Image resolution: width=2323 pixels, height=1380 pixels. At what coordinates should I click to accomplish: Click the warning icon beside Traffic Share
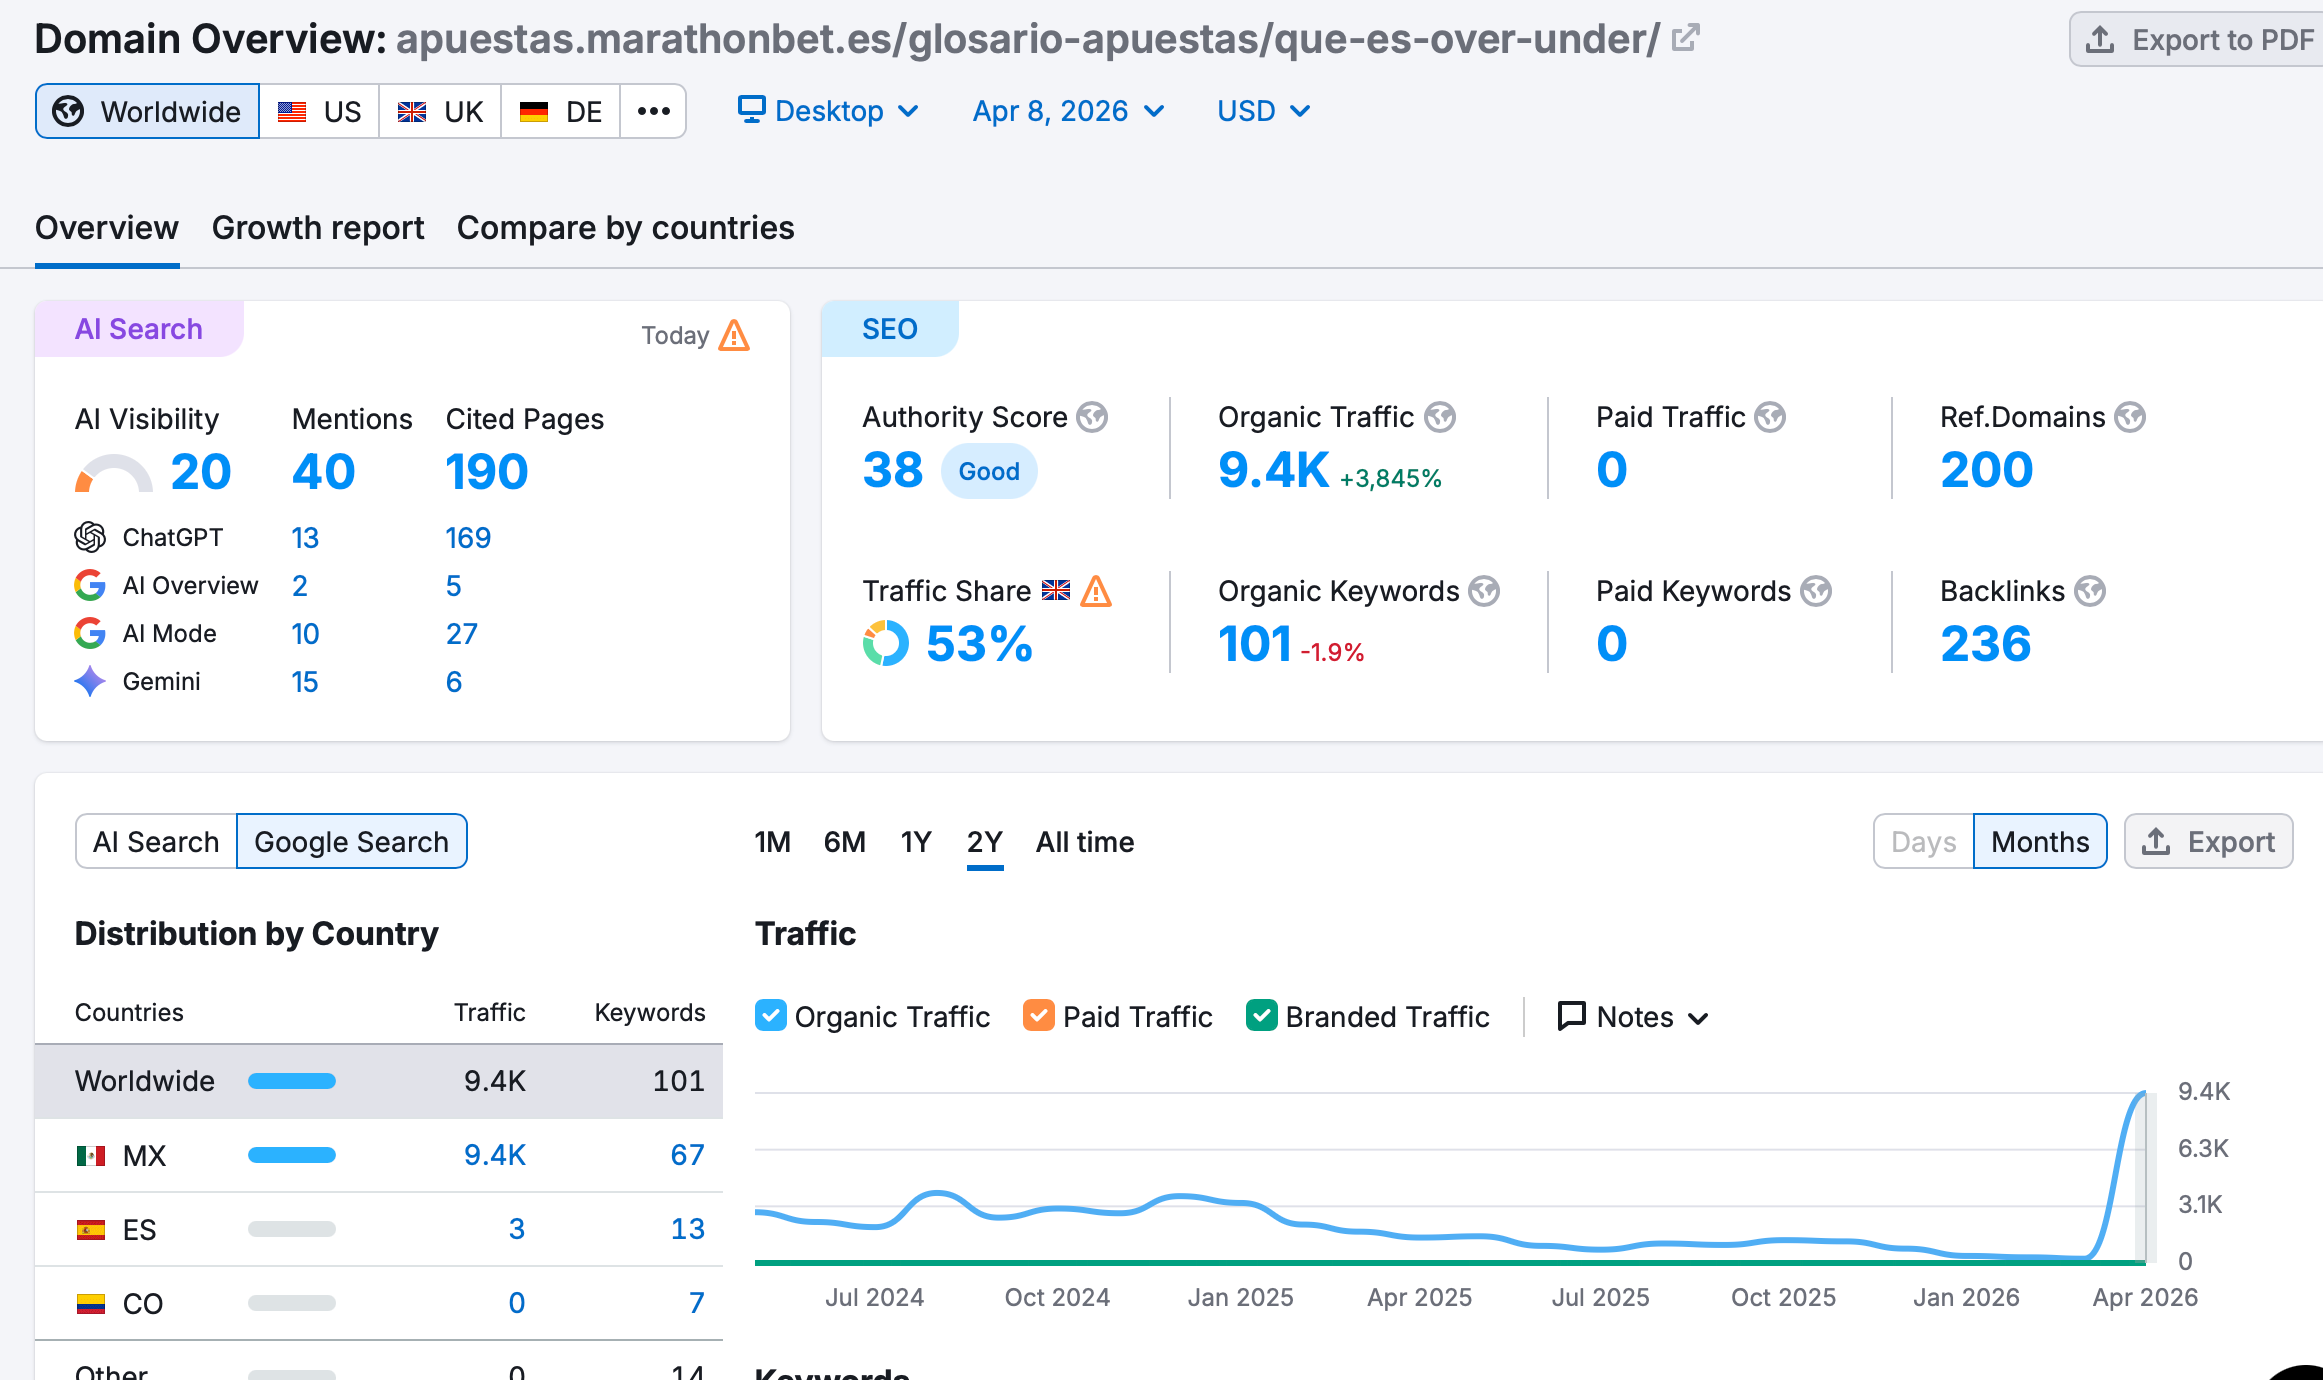click(1097, 591)
